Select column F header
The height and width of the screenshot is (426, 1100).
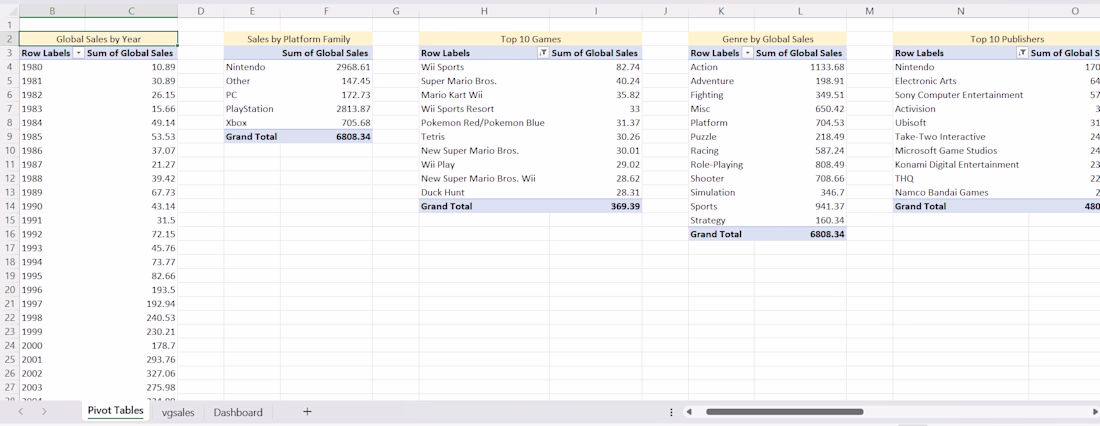click(326, 11)
